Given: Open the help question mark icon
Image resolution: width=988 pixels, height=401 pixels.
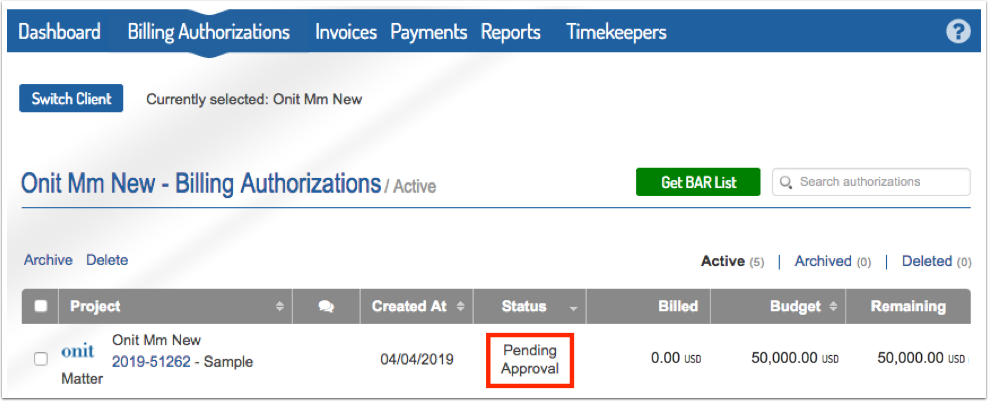Looking at the screenshot, I should 958,32.
